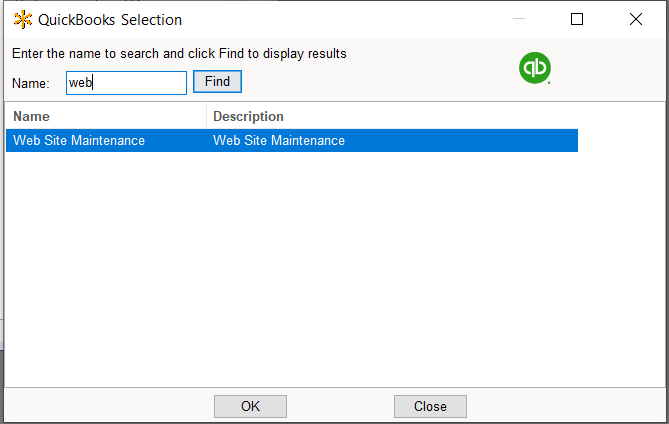Image resolution: width=669 pixels, height=424 pixels.
Task: Click the "QuickBooks Selection" title bar text
Action: click(110, 19)
